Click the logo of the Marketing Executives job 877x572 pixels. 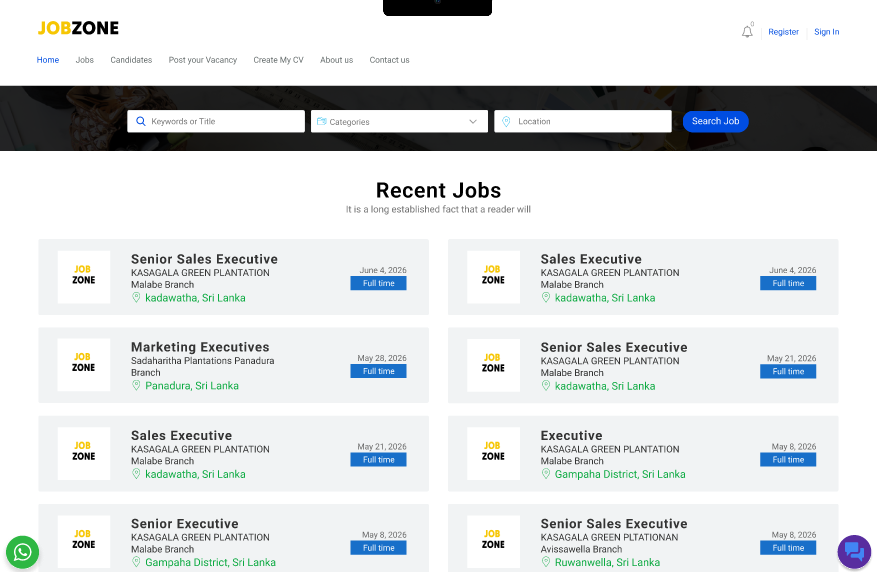(84, 365)
